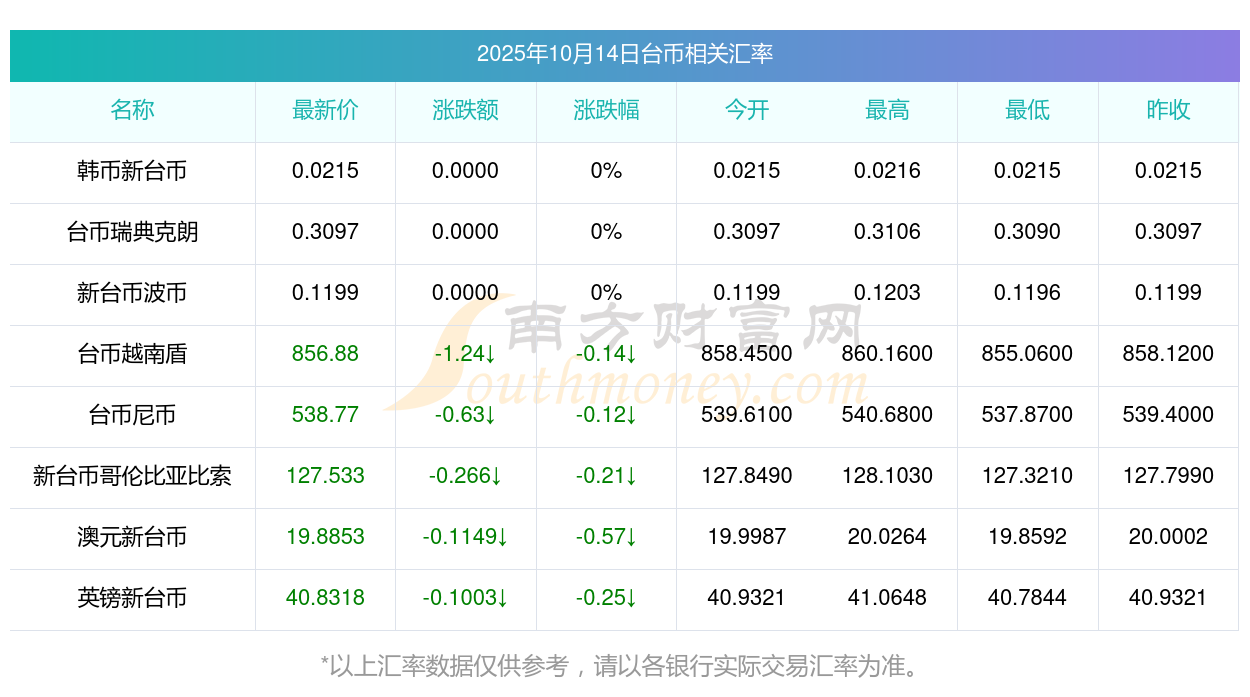The width and height of the screenshot is (1250, 697).
Task: Select the open value 19.9987
Action: [x=747, y=537]
